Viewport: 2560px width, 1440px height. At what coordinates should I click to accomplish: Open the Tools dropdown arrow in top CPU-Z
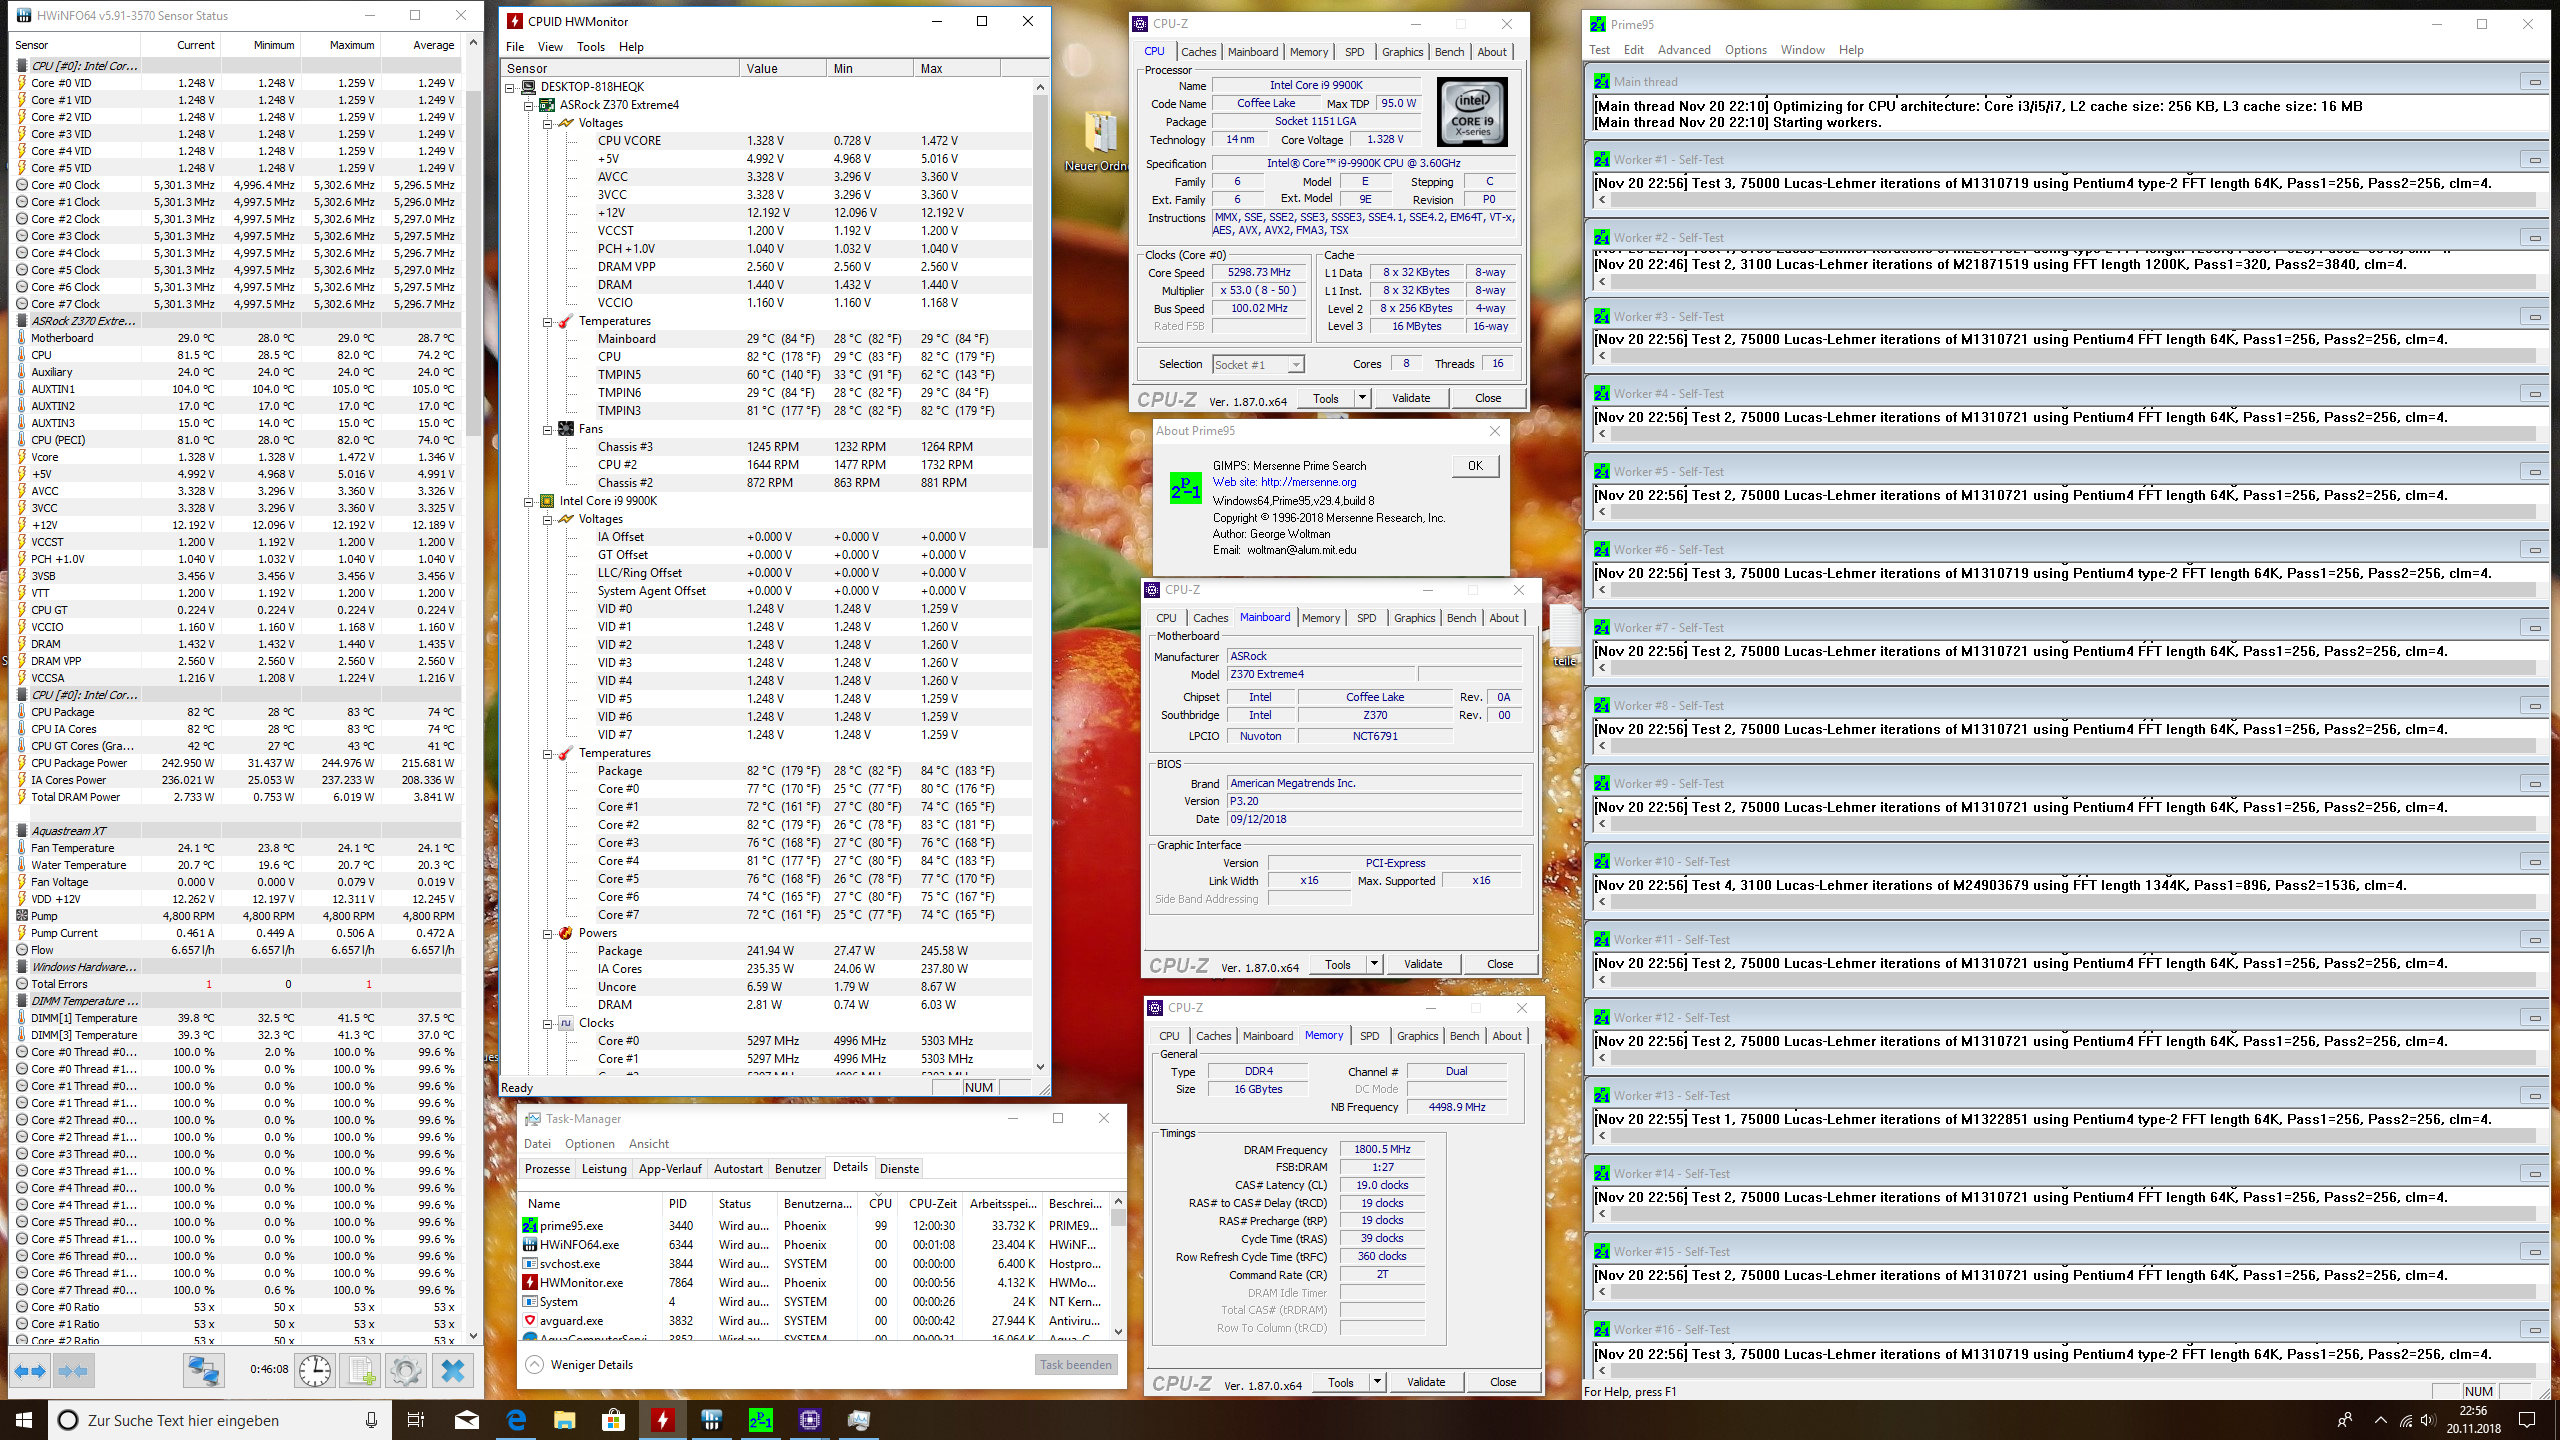click(x=1361, y=398)
